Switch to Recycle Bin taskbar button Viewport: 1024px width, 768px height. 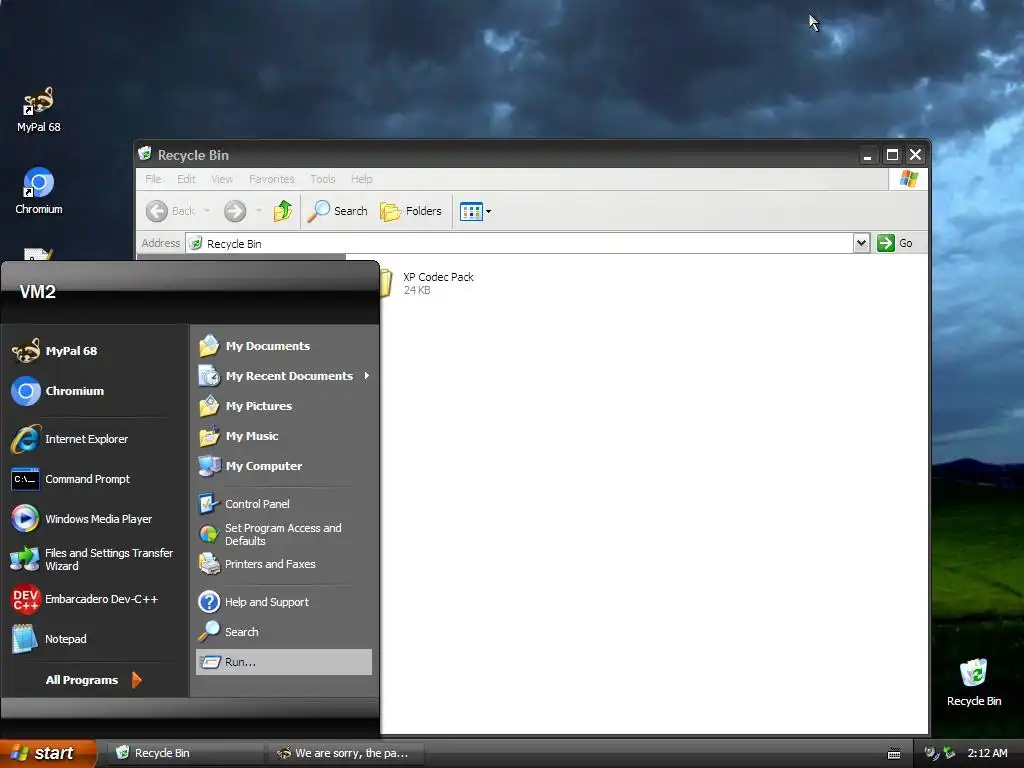[x=184, y=753]
